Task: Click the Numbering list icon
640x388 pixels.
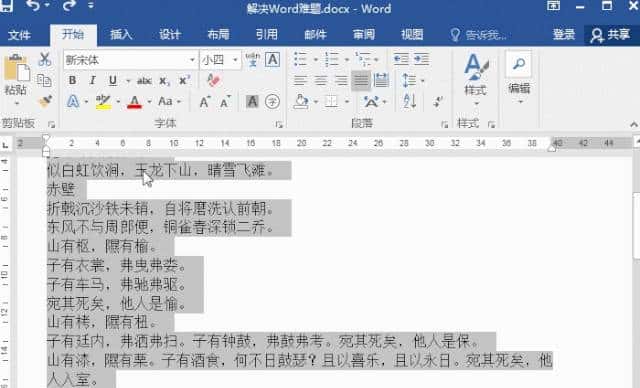Action: tap(332, 60)
